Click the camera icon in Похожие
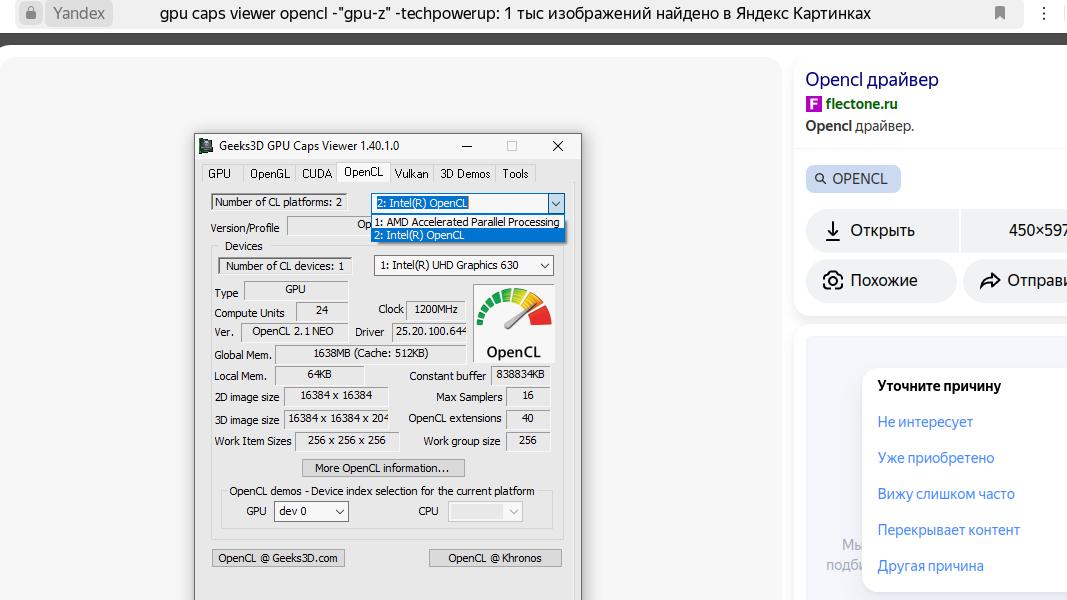The image size is (1067, 600). click(x=832, y=280)
